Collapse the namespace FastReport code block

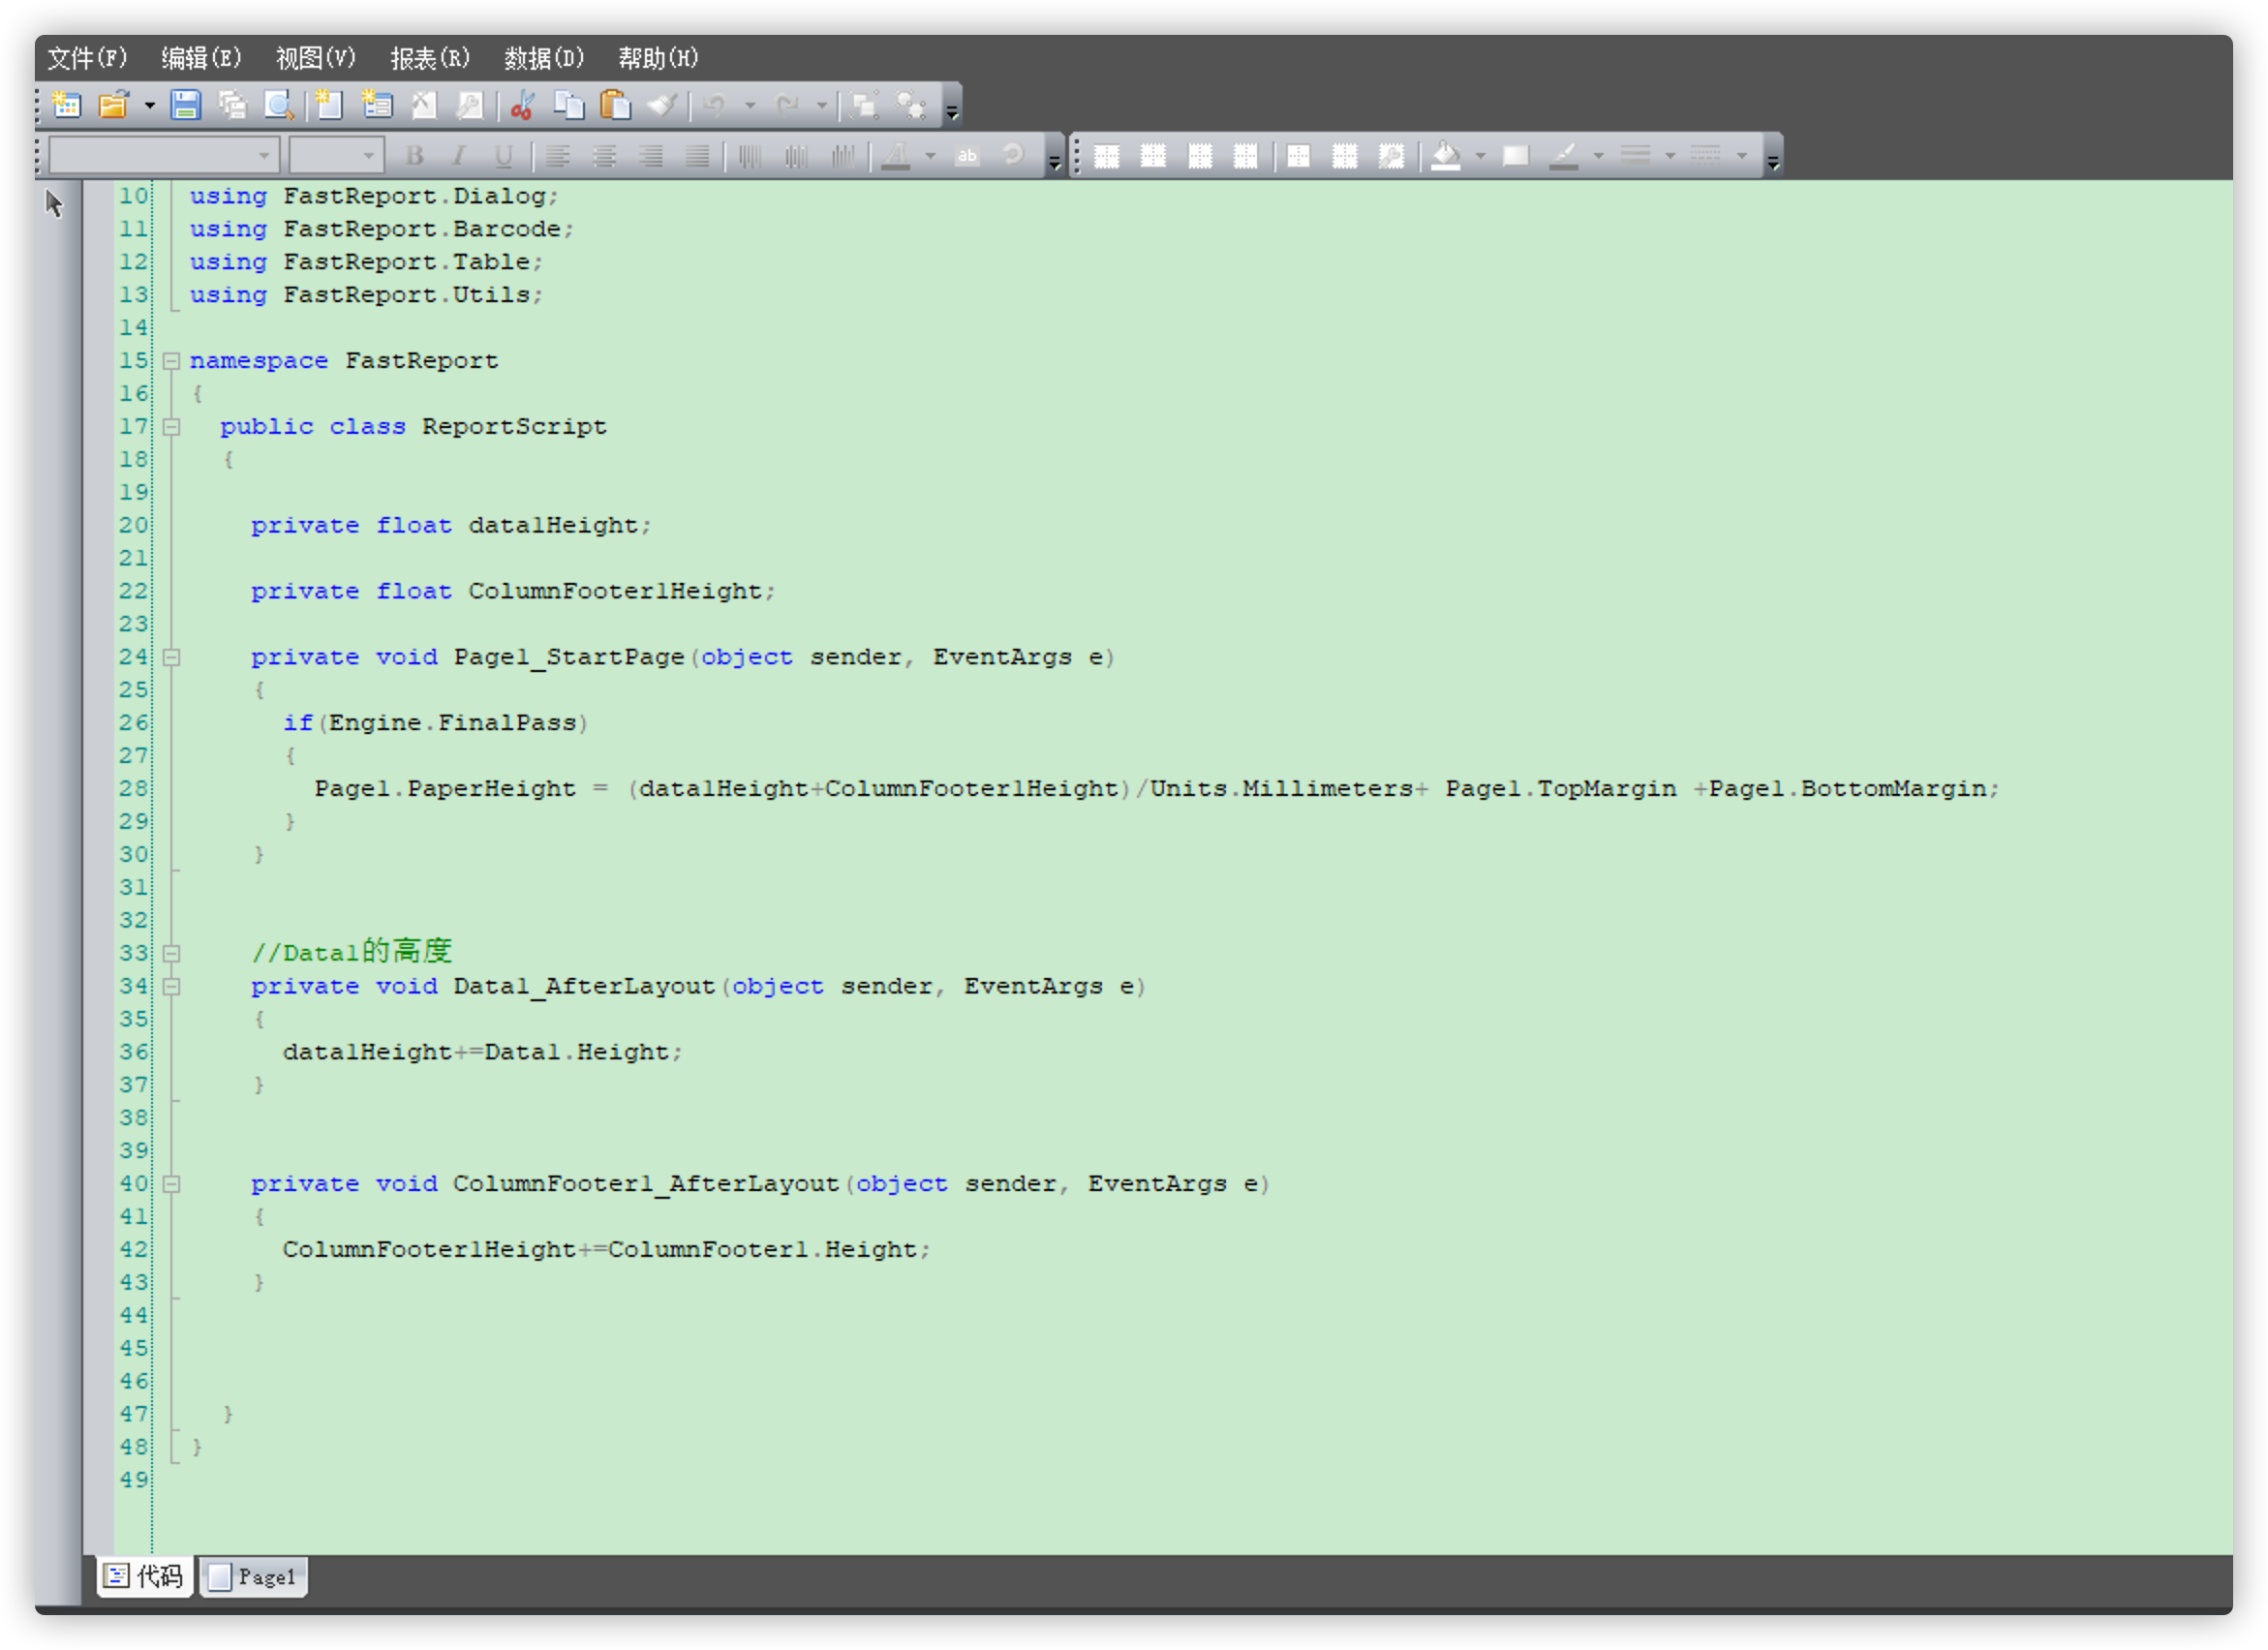click(171, 361)
